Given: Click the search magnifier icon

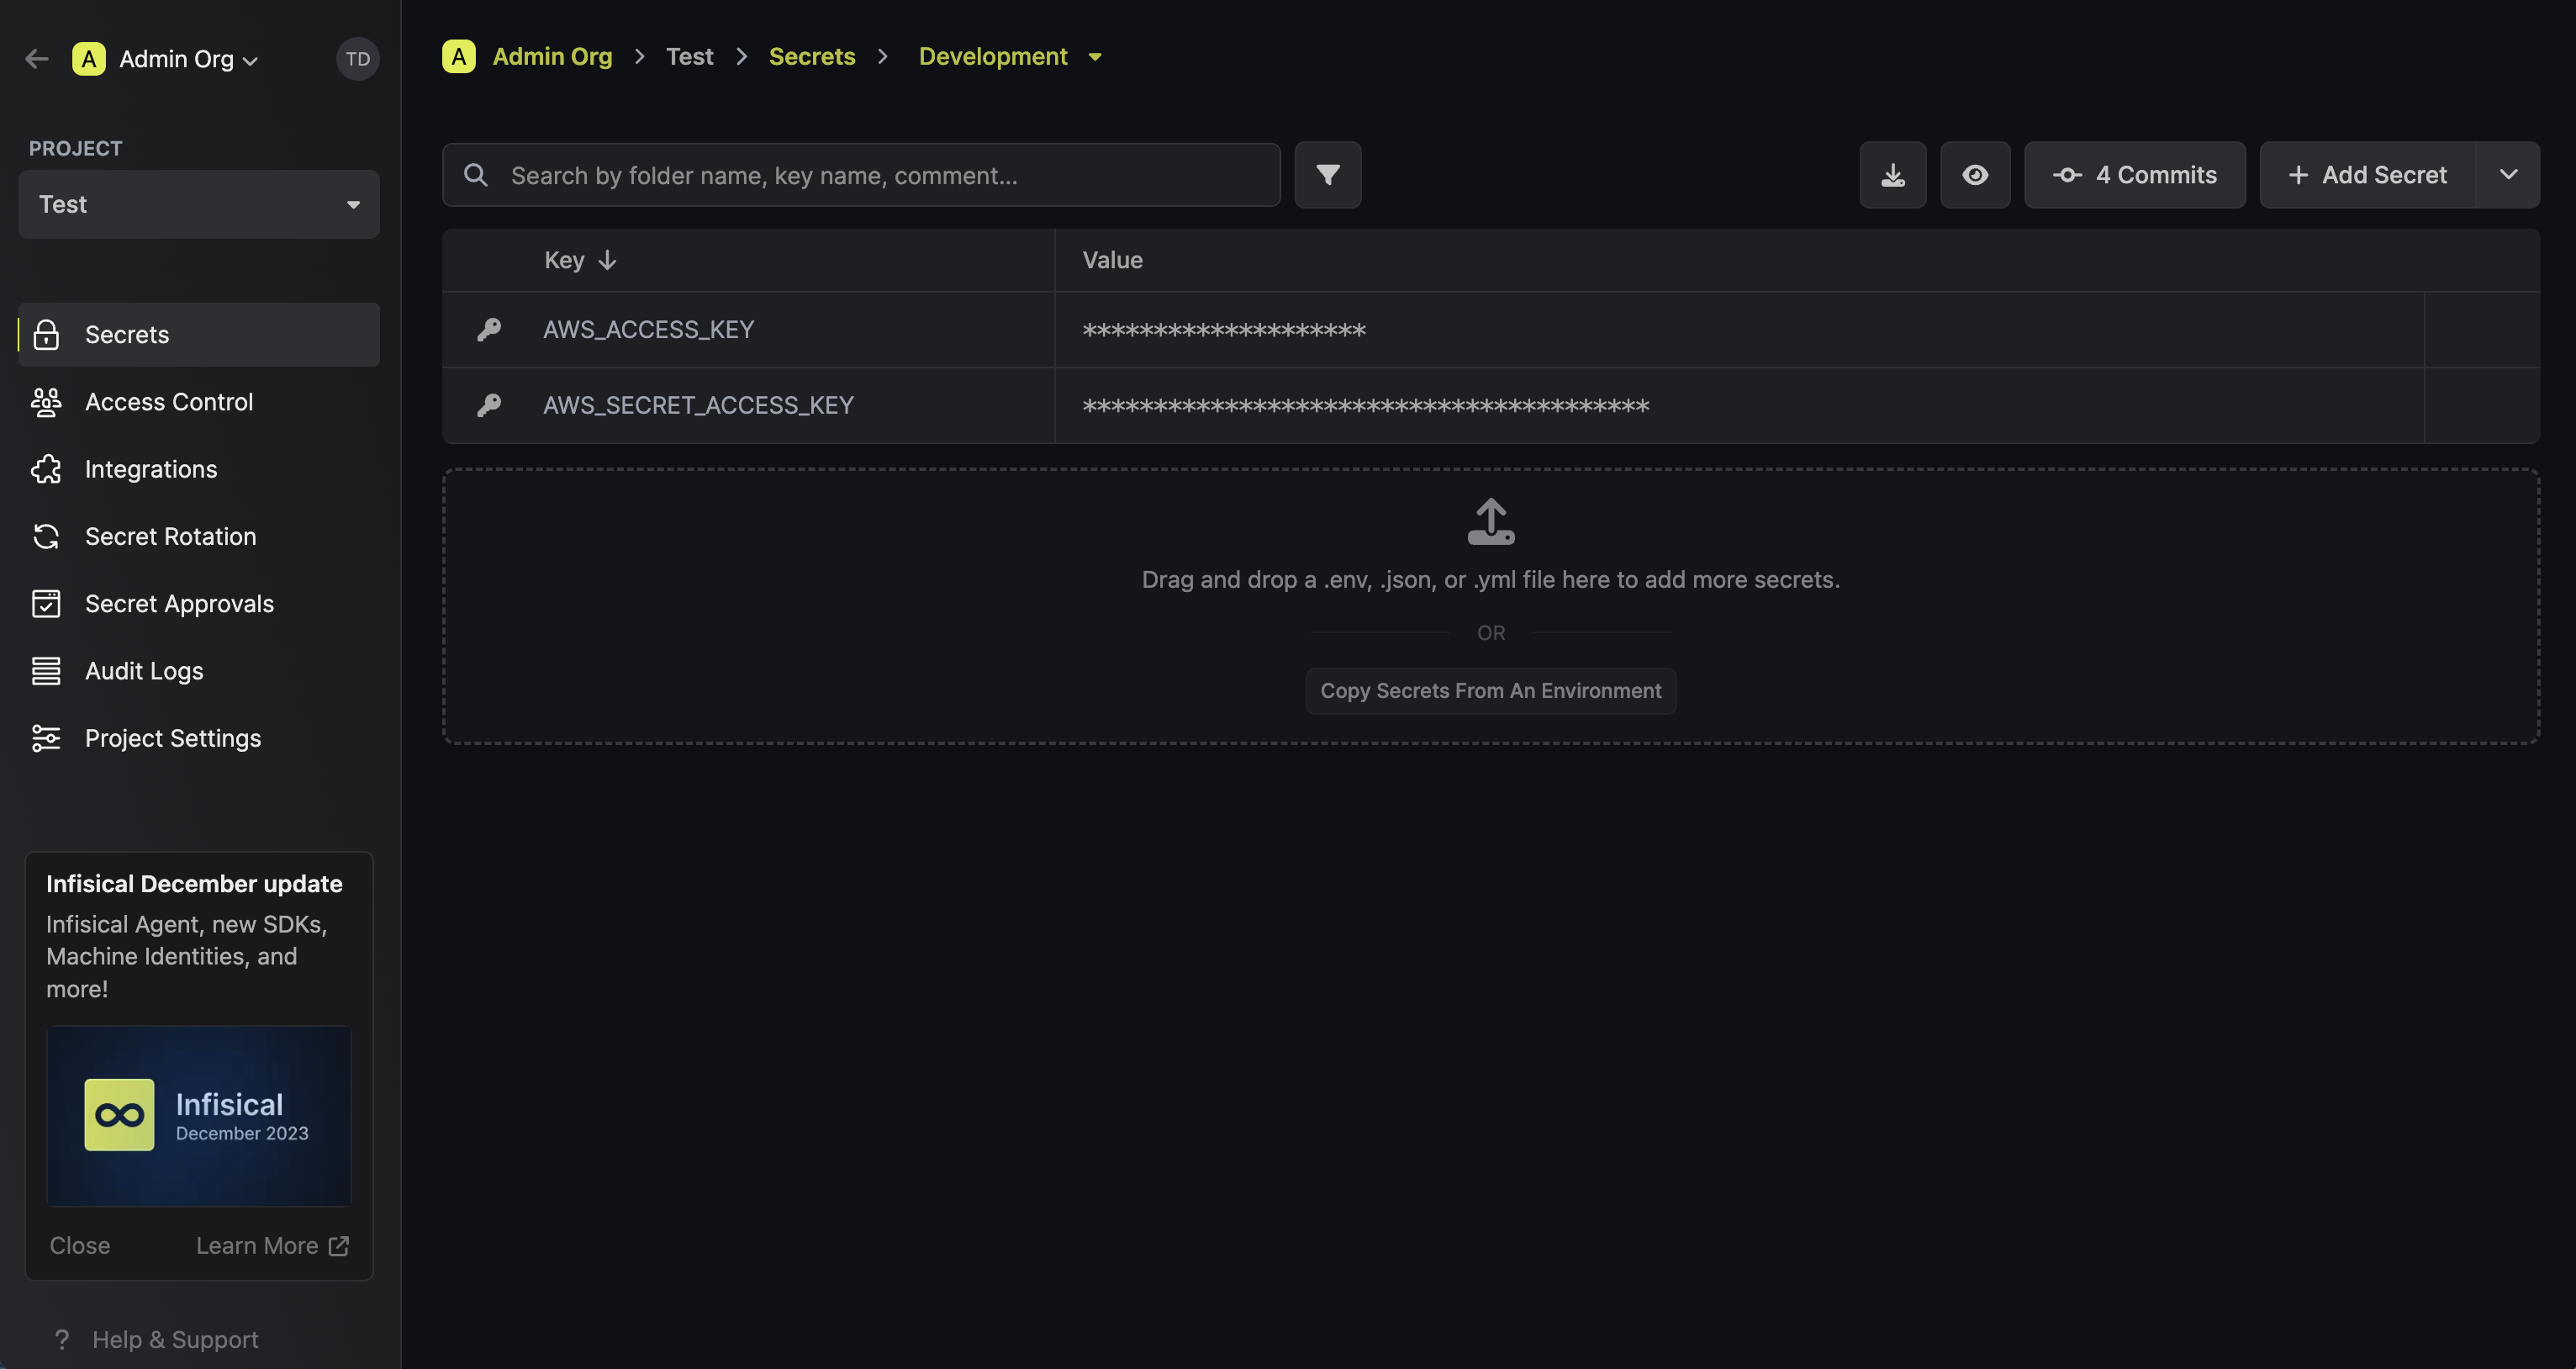Looking at the screenshot, I should (476, 175).
